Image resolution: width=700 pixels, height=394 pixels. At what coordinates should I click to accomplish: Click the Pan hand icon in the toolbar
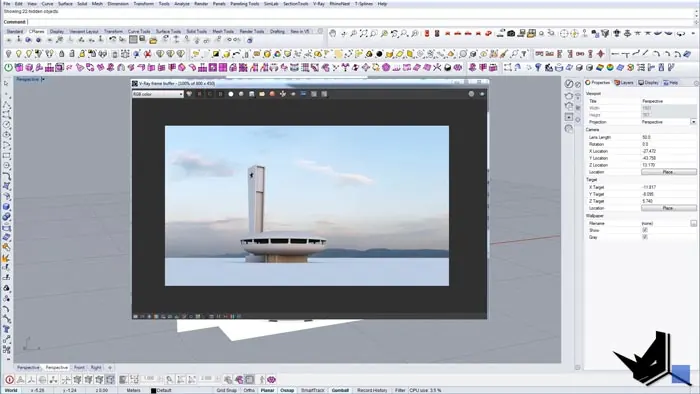[x=332, y=33]
